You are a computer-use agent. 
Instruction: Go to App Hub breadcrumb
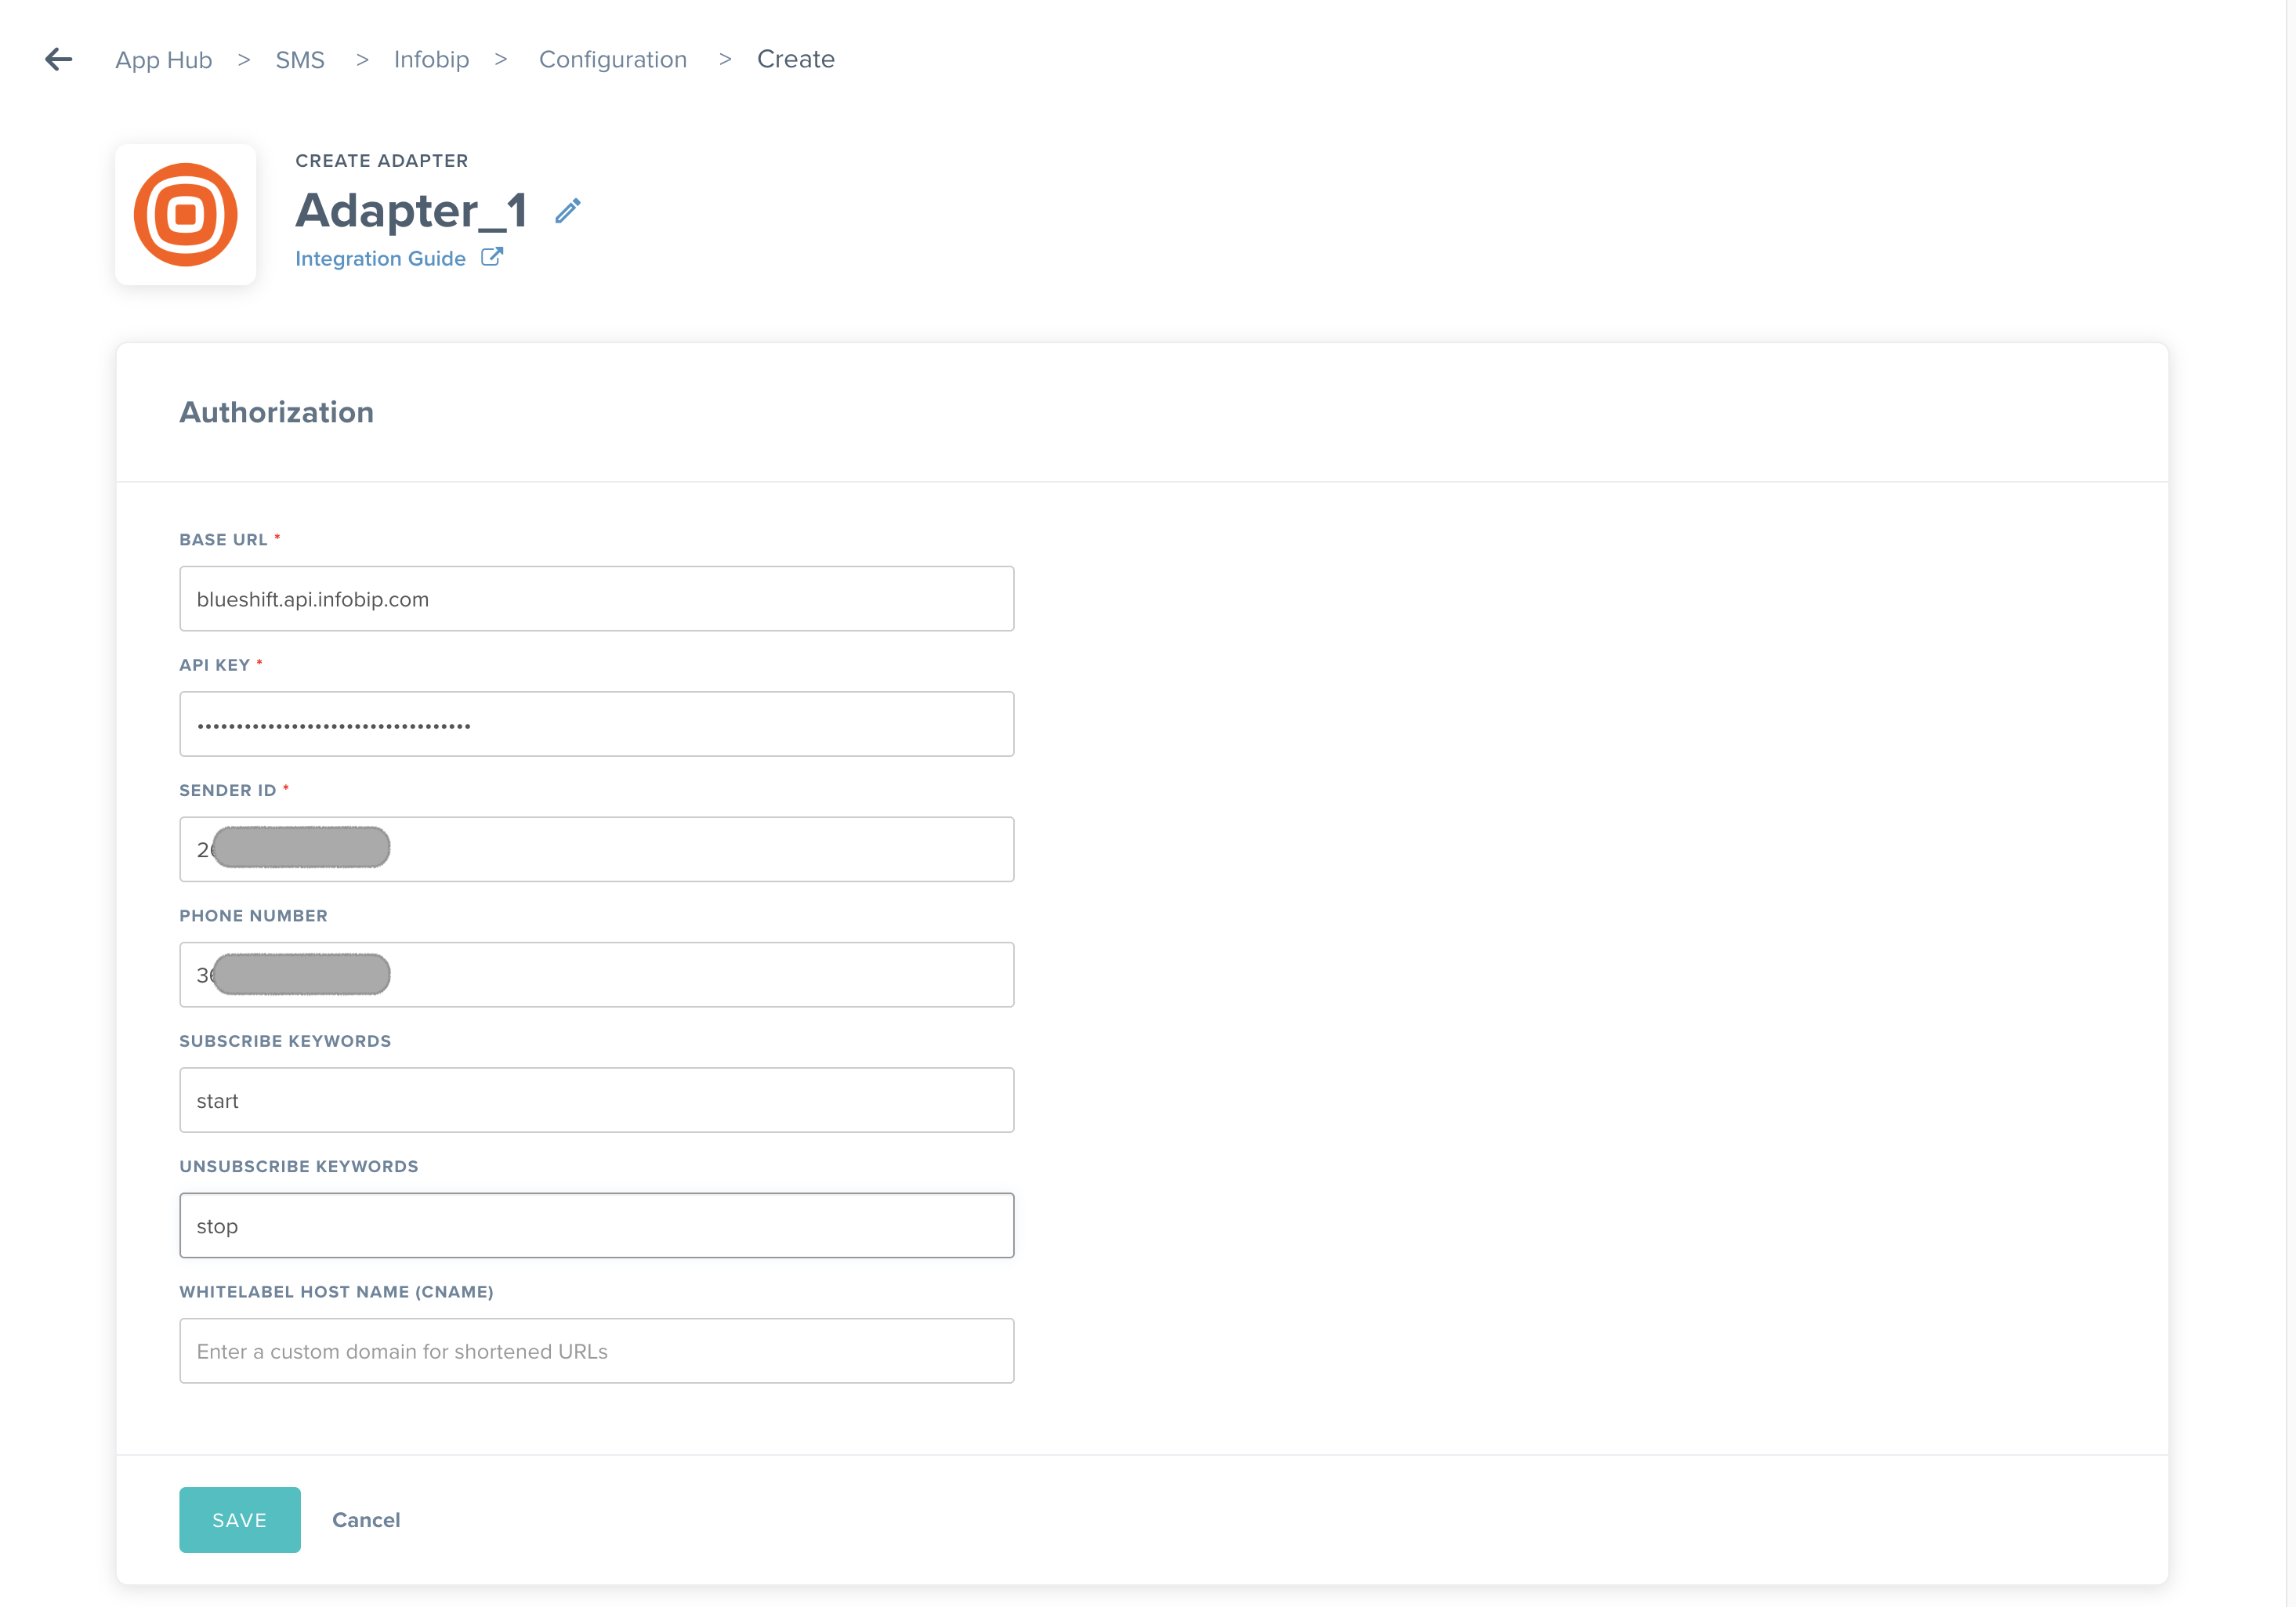[163, 60]
